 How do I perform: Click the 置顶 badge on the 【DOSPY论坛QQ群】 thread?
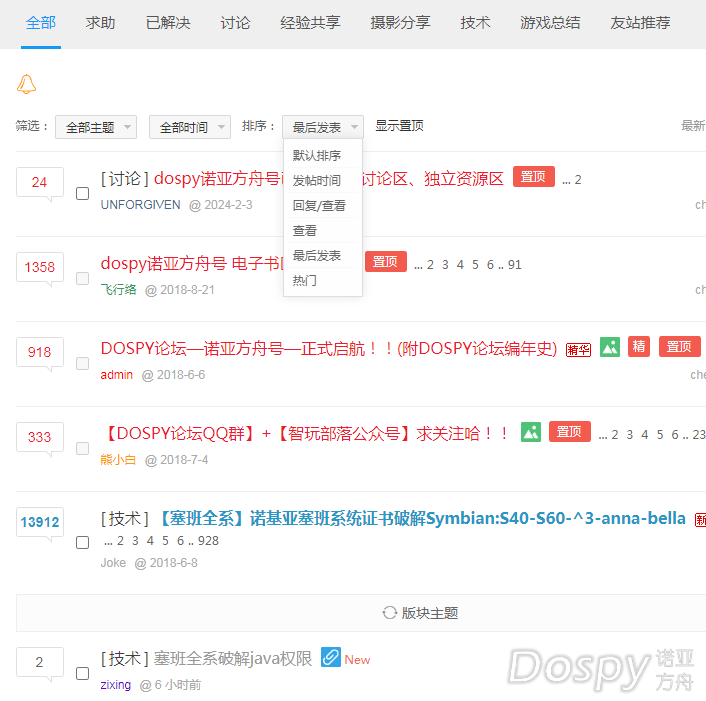pyautogui.click(x=570, y=432)
